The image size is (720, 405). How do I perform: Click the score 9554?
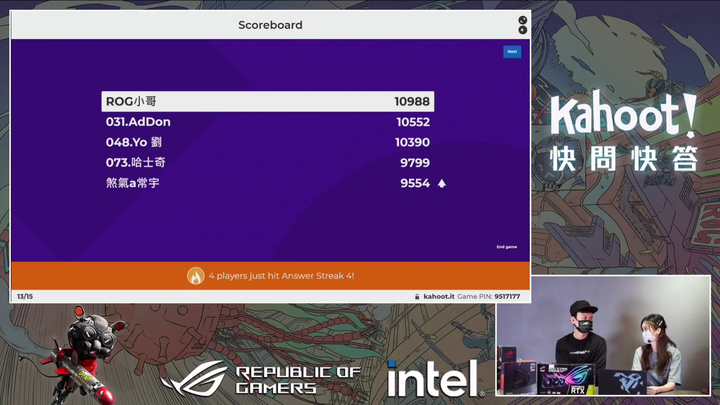pyautogui.click(x=415, y=183)
